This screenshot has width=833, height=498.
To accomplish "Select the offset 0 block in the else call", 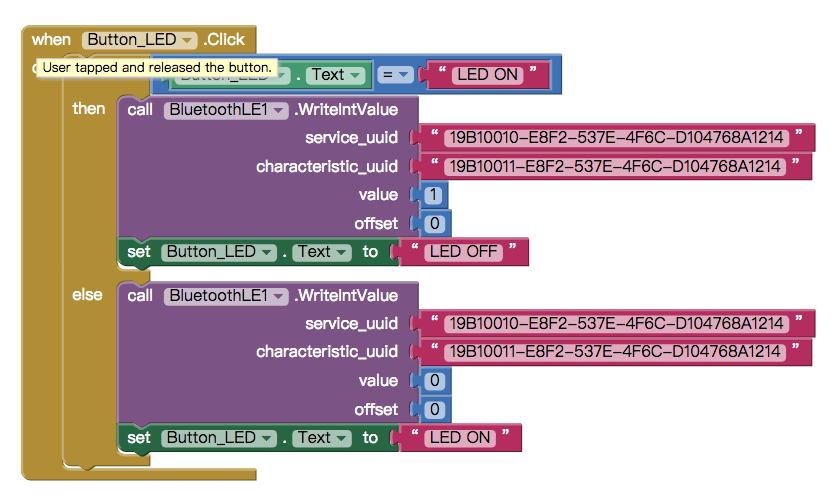I will coord(435,410).
